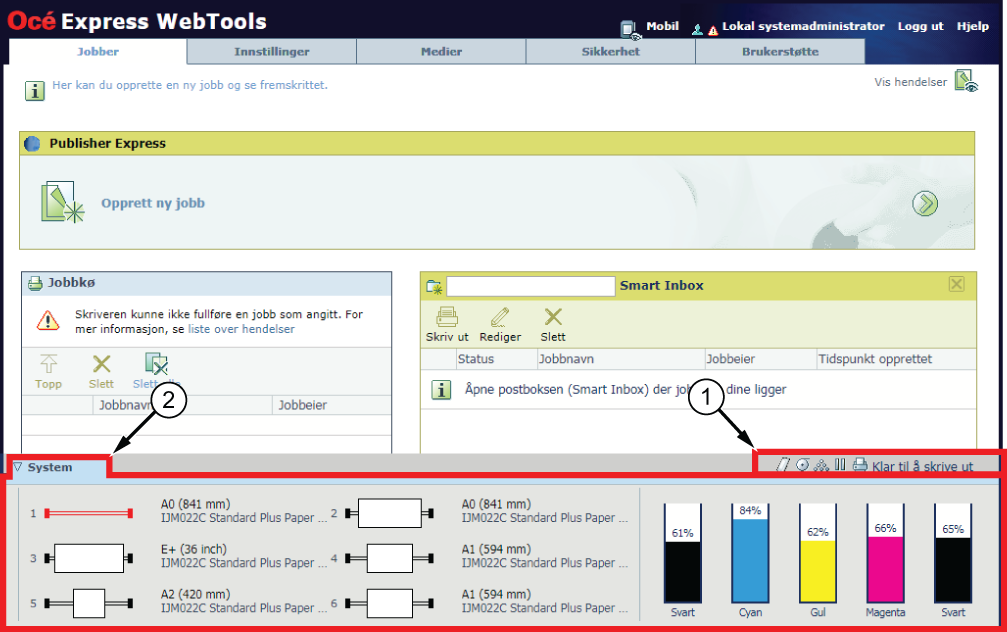Viewport: 1007px width, 632px height.
Task: Open the liste over hendelser link
Action: (241, 329)
